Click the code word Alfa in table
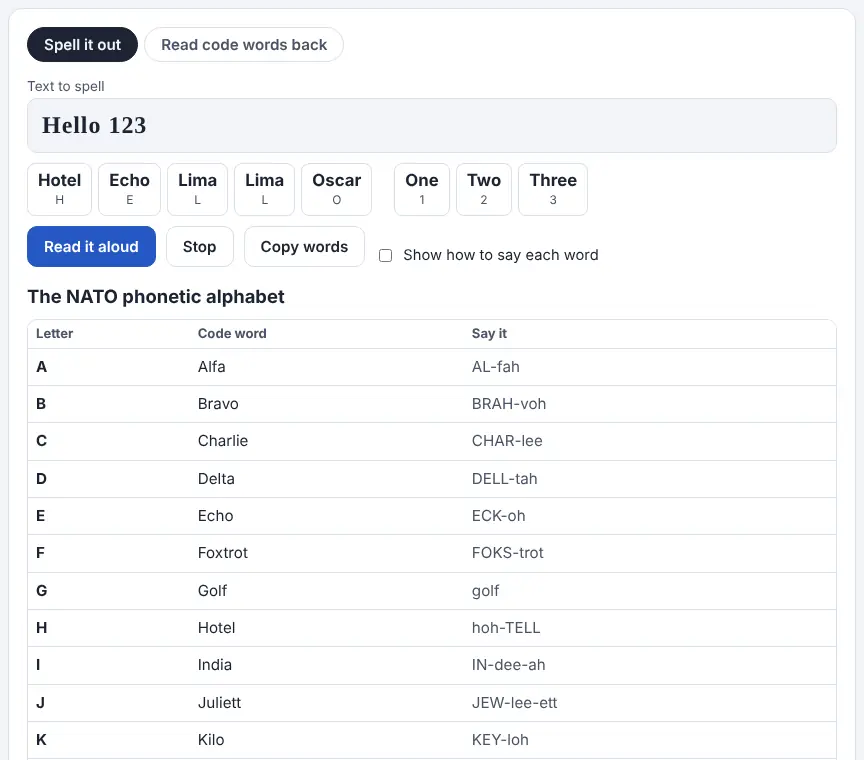This screenshot has width=864, height=760. 212,366
